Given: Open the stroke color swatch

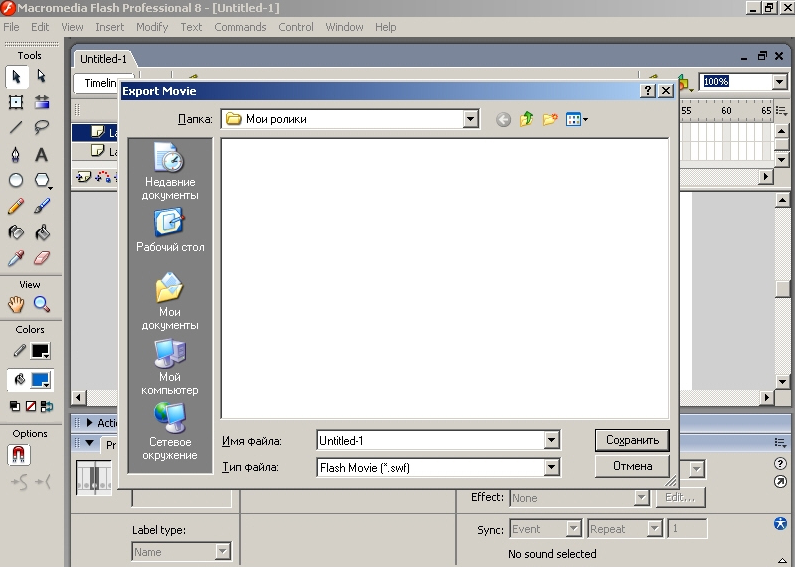Looking at the screenshot, I should [x=41, y=351].
